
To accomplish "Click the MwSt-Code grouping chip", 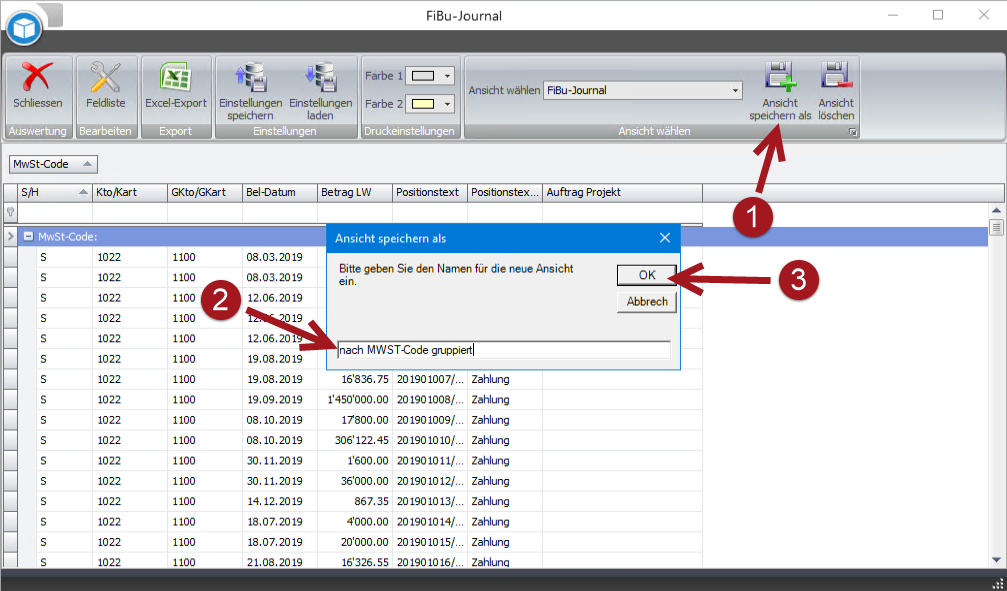I will point(53,164).
